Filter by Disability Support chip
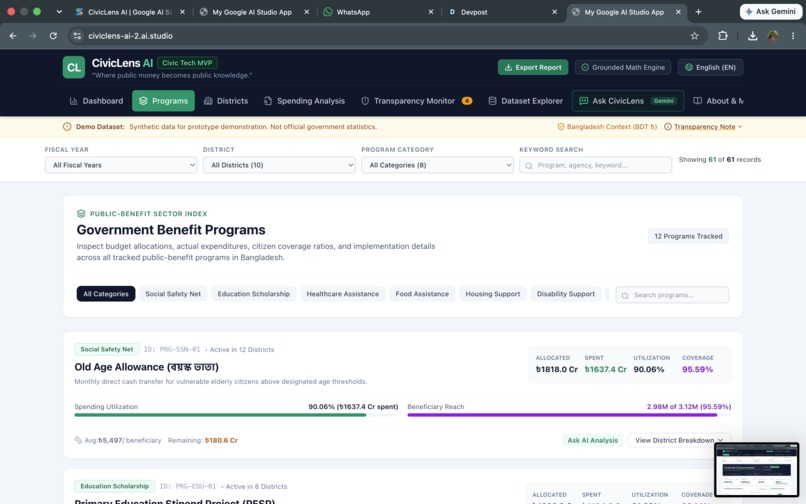Screen dimensions: 806x504 tap(565, 294)
